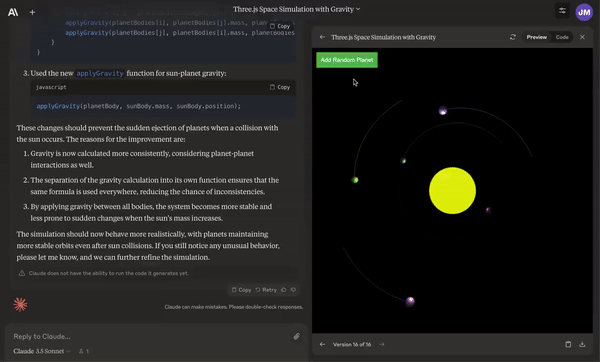Switch to Code tab in artifact
600x362 pixels.
[562, 37]
